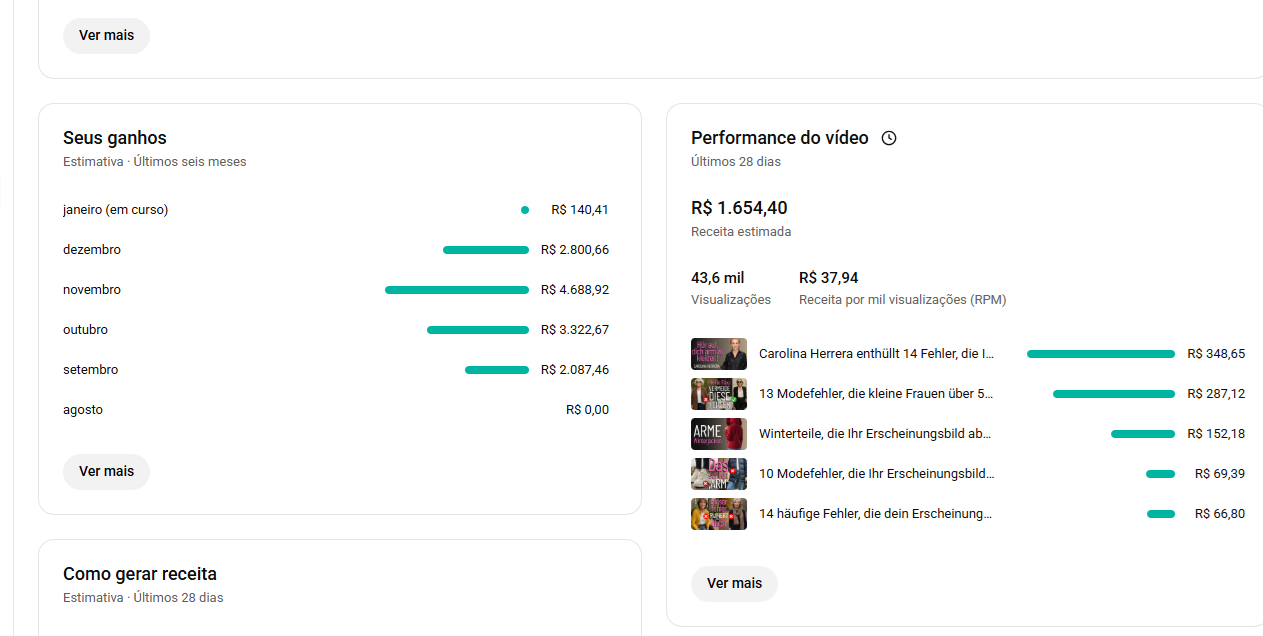Image resolution: width=1263 pixels, height=636 pixels.
Task: Open the 13 Modefehler, die kleine Frauen title
Action: coord(876,394)
